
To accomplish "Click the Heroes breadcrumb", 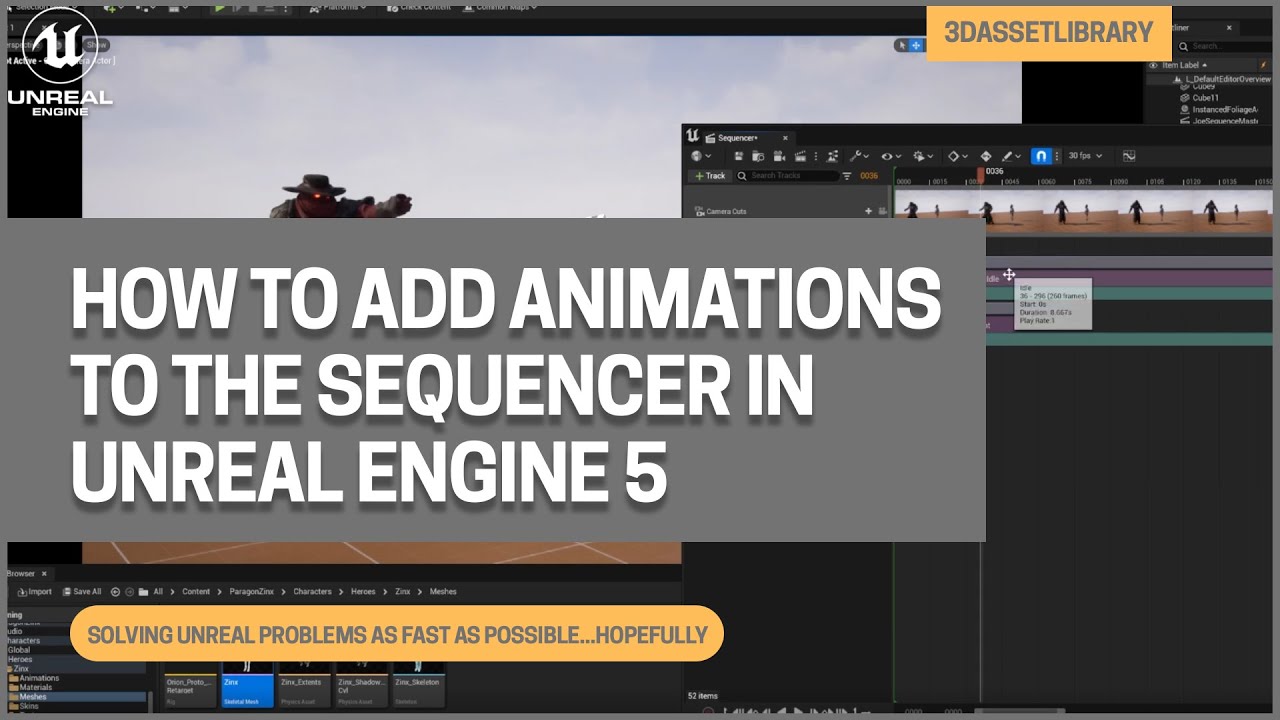I will (363, 592).
